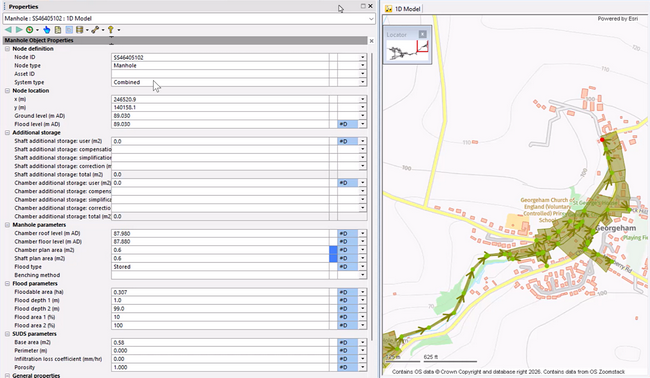Open the Manhole object selector dropdown
The width and height of the screenshot is (650, 378).
[x=371, y=19]
